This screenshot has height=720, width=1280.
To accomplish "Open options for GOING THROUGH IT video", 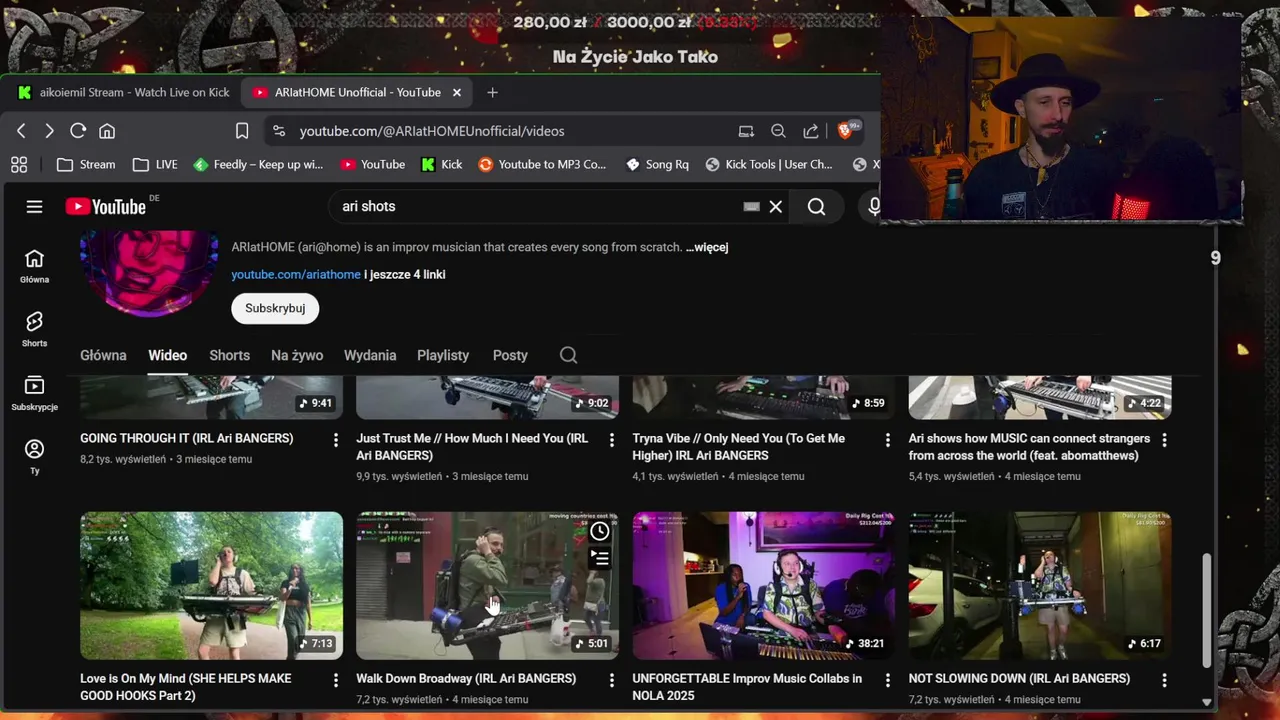I will [x=336, y=440].
